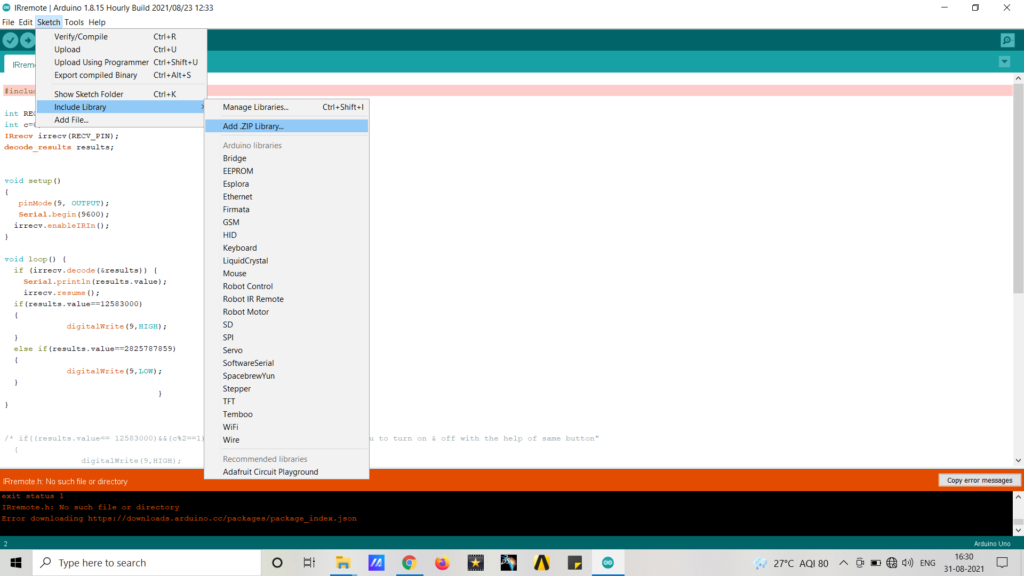Open the Tools menu
This screenshot has width=1024, height=576.
(74, 22)
